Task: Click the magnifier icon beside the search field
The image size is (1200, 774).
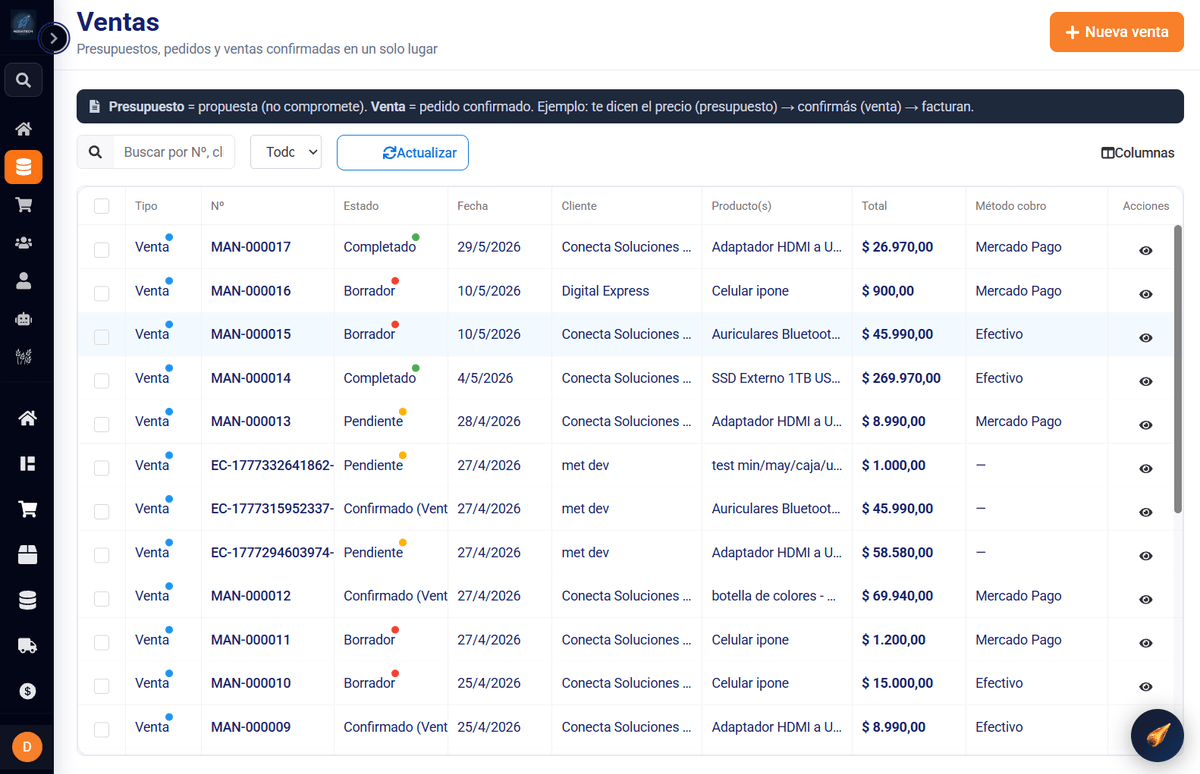Action: pos(95,152)
